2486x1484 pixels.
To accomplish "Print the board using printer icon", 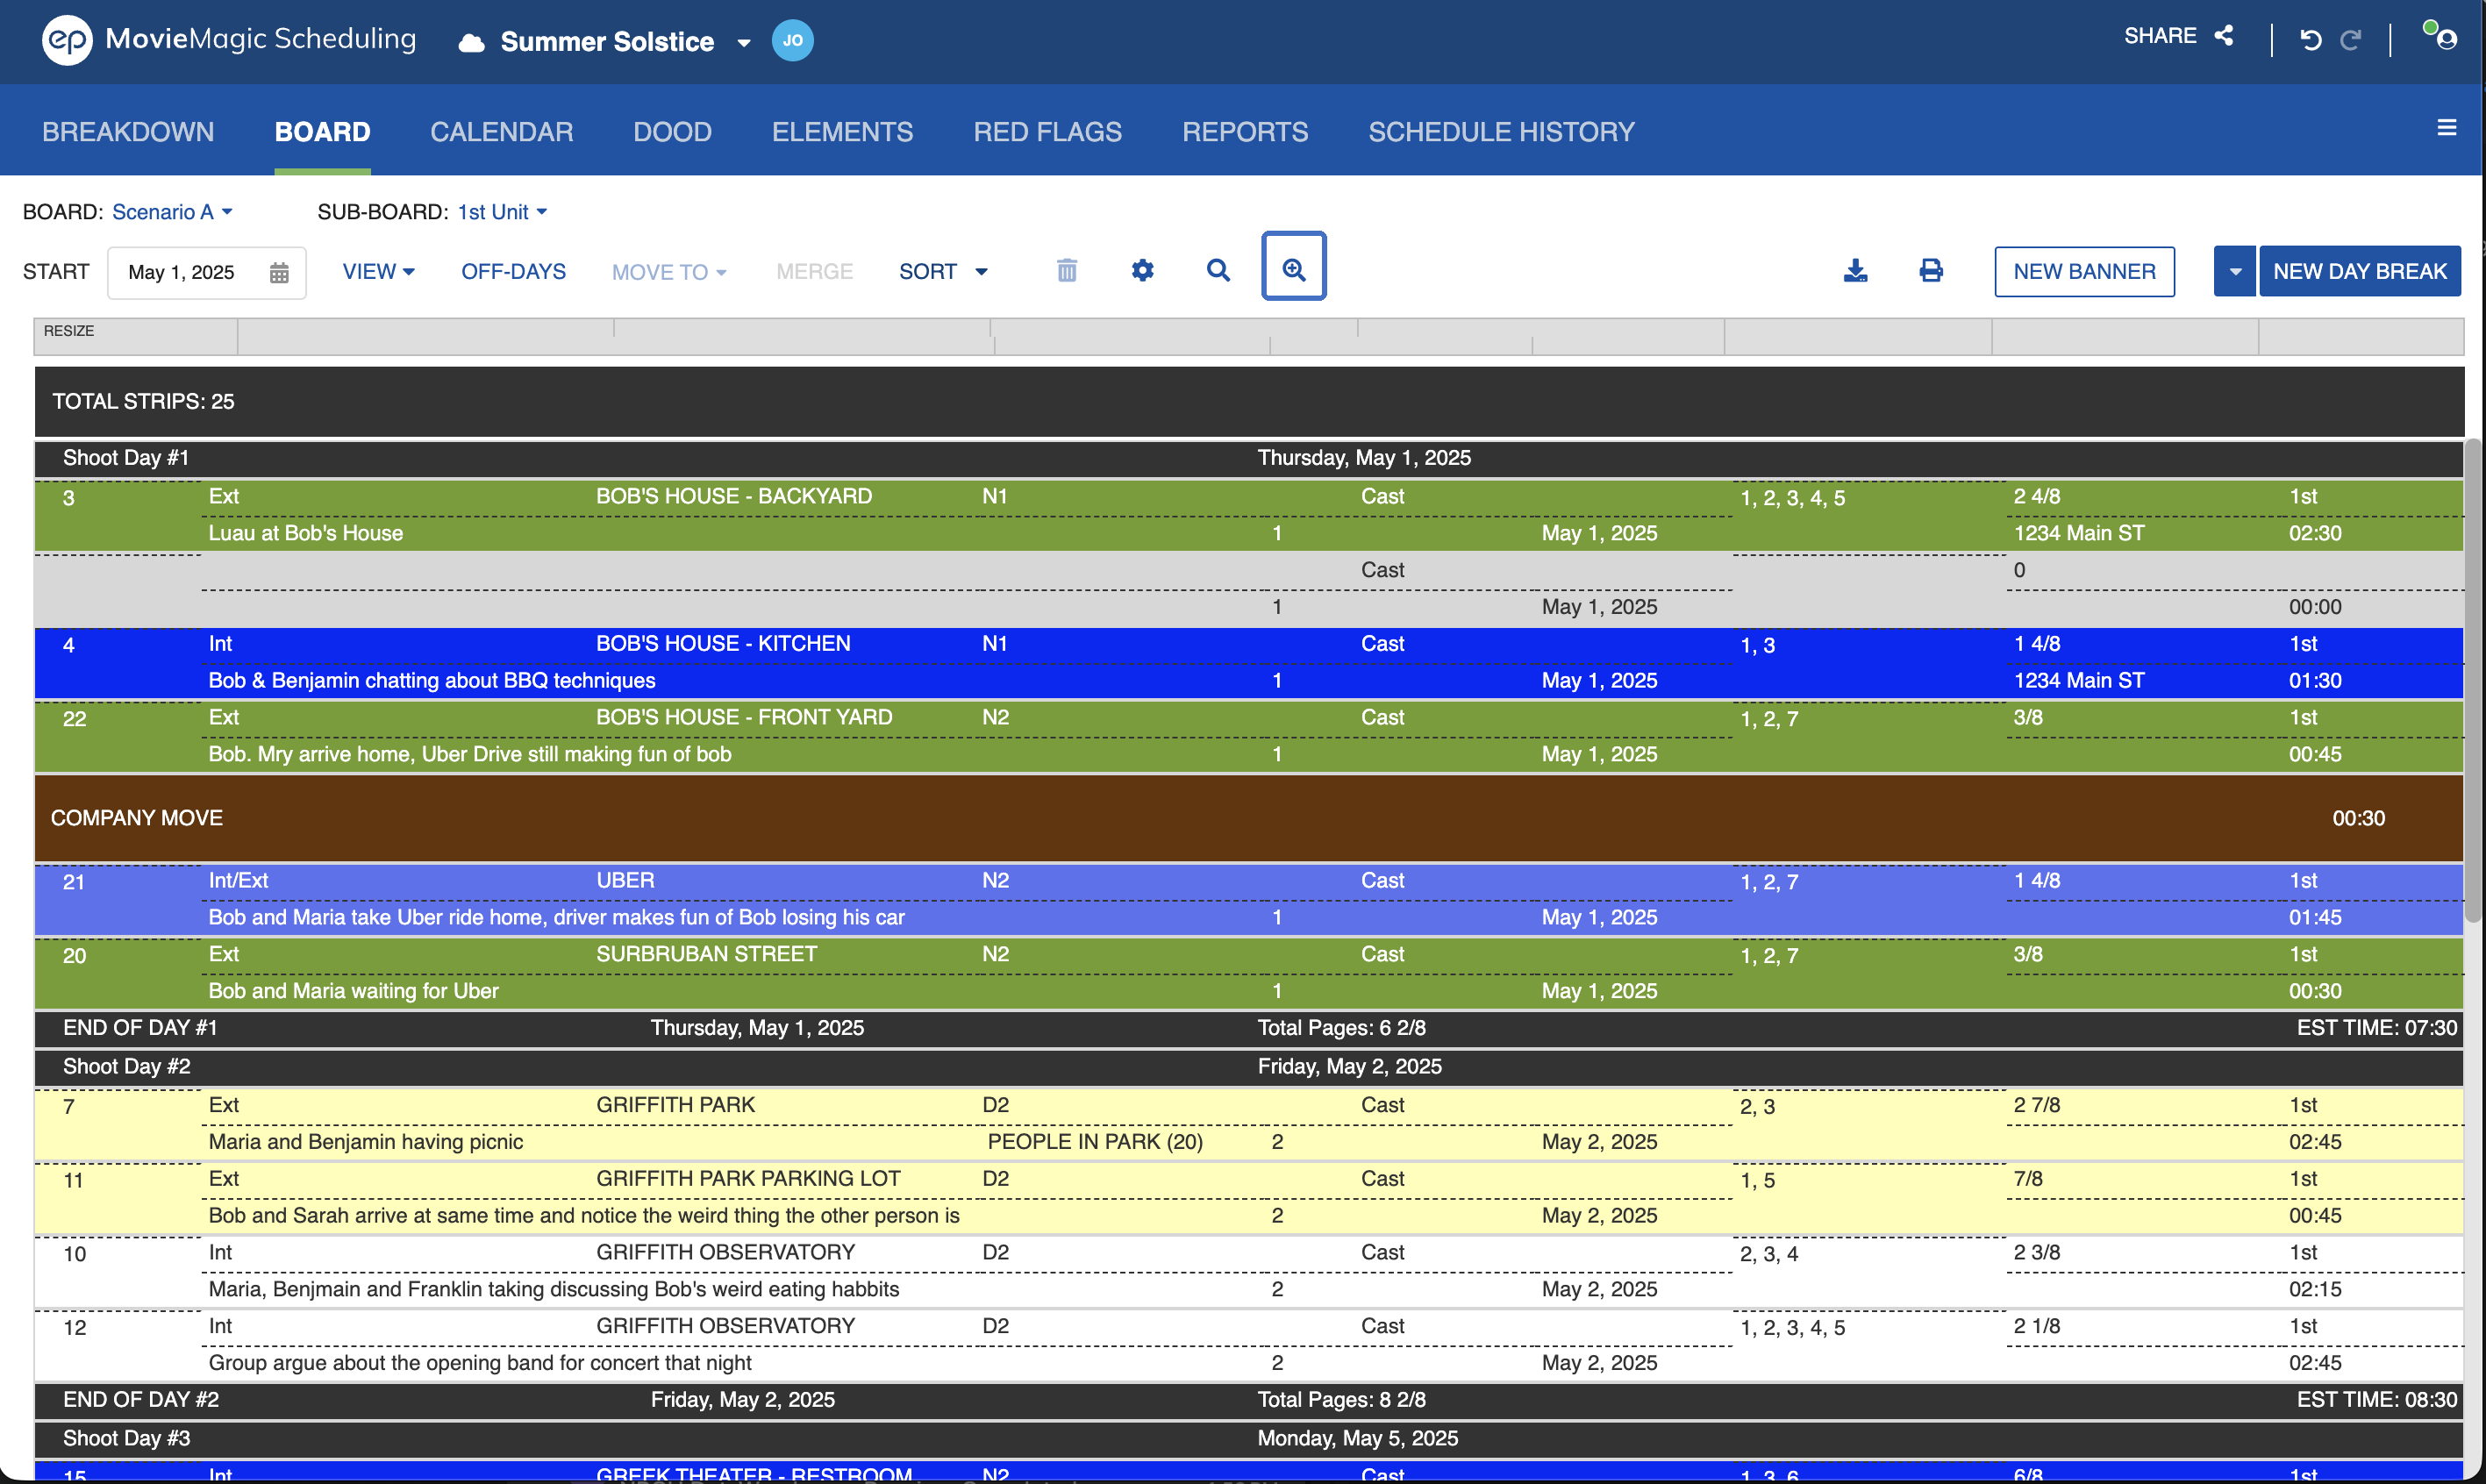I will coord(1930,270).
